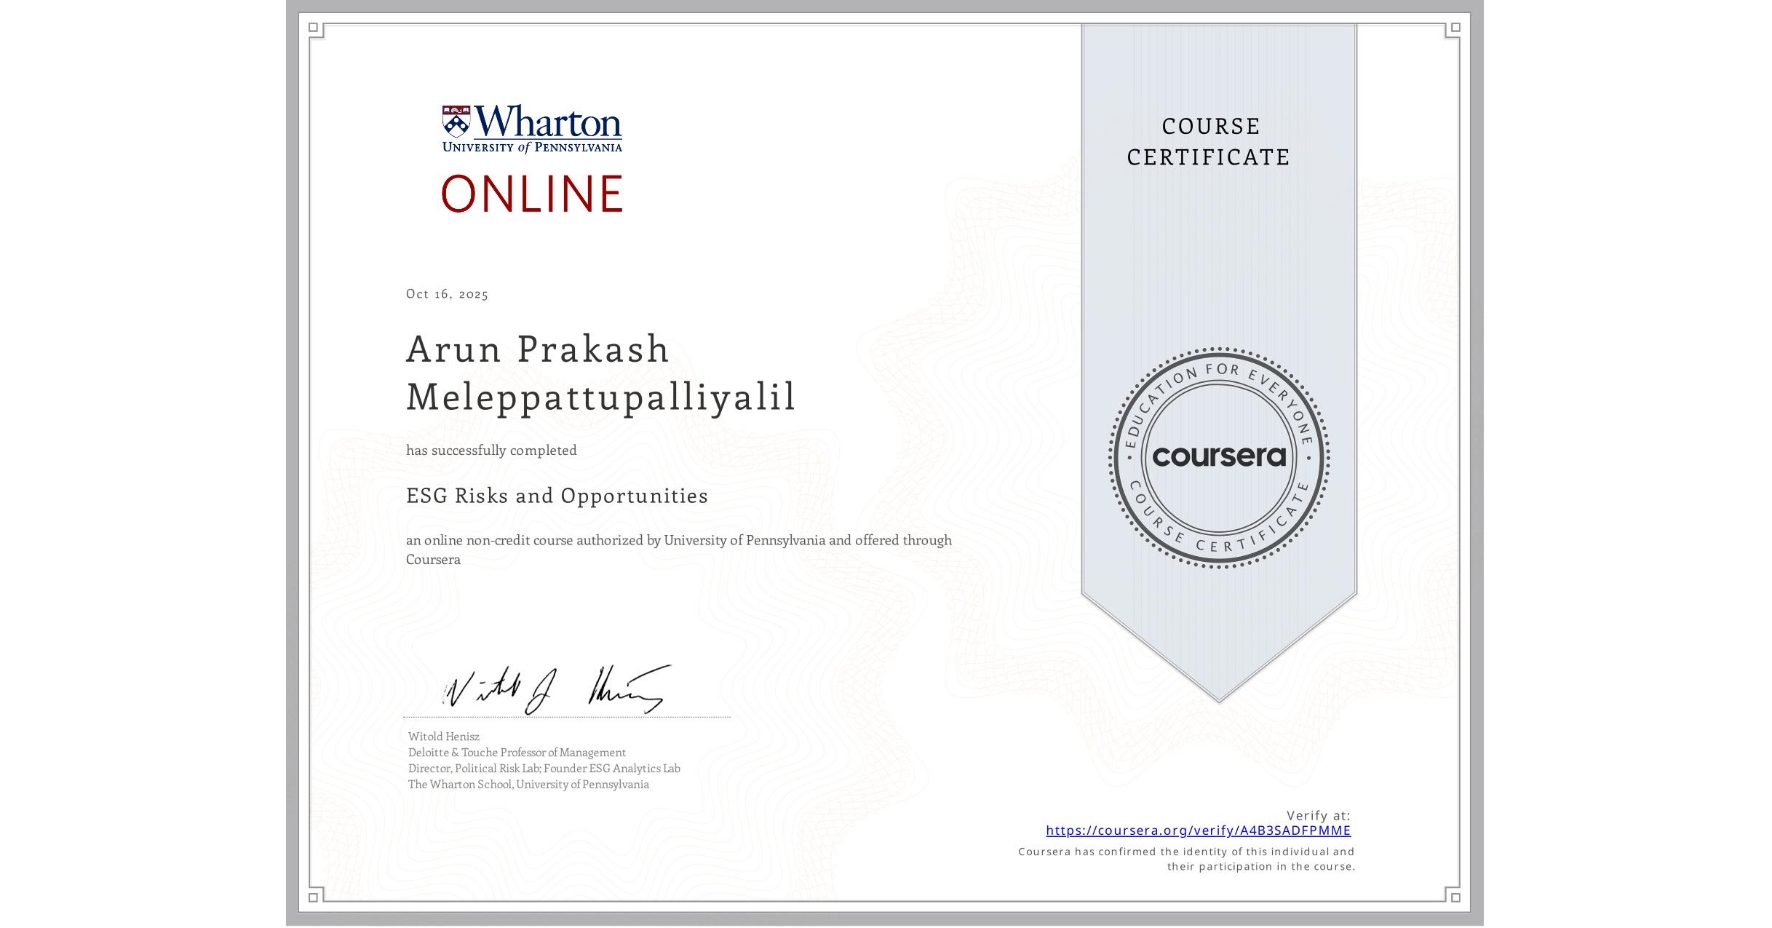The image size is (1772, 928).
Task: Click the course title ESG Risks and Opportunities
Action: [x=557, y=496]
